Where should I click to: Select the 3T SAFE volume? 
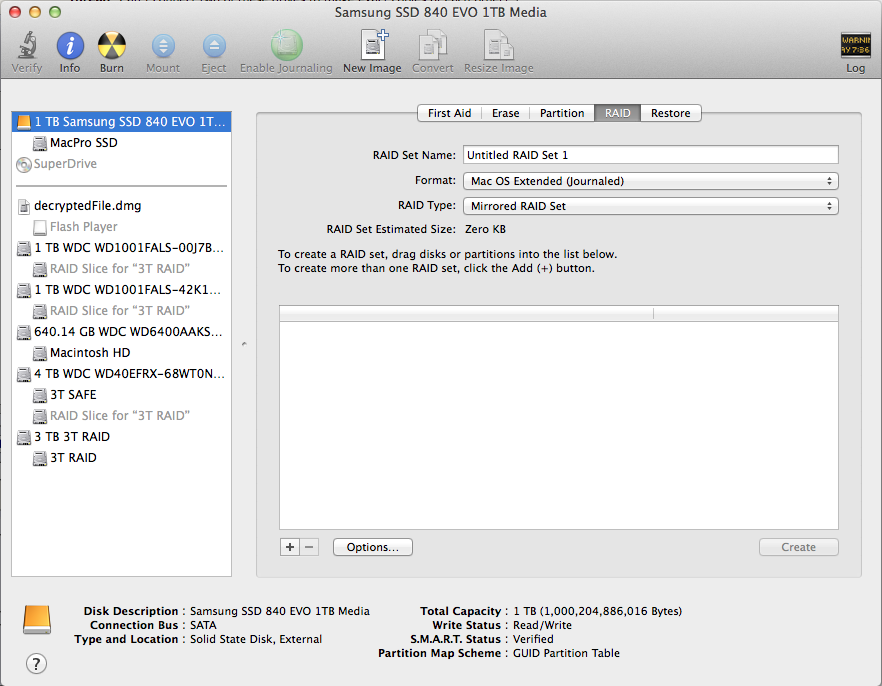click(x=73, y=395)
